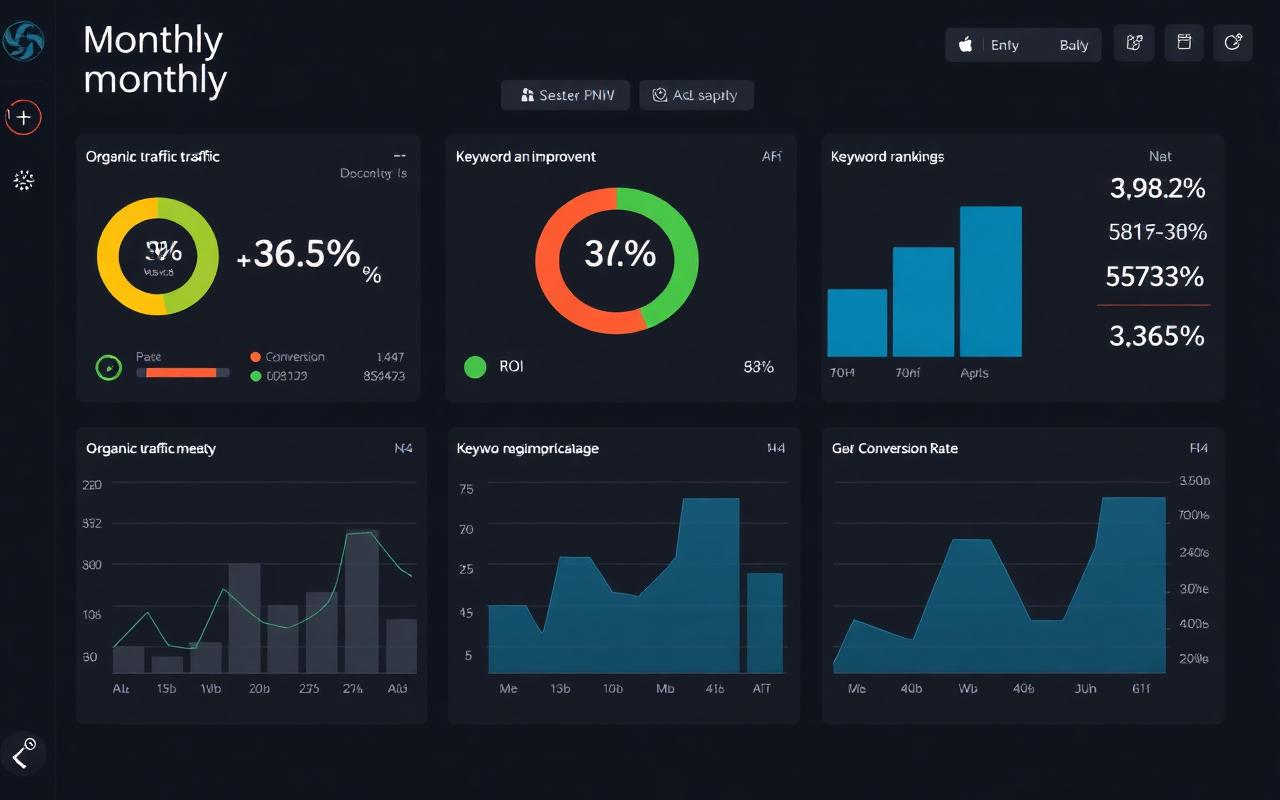Screen dimensions: 1280x800
Task: Open the N4 menu on the Organic traffic chart
Action: (x=403, y=449)
